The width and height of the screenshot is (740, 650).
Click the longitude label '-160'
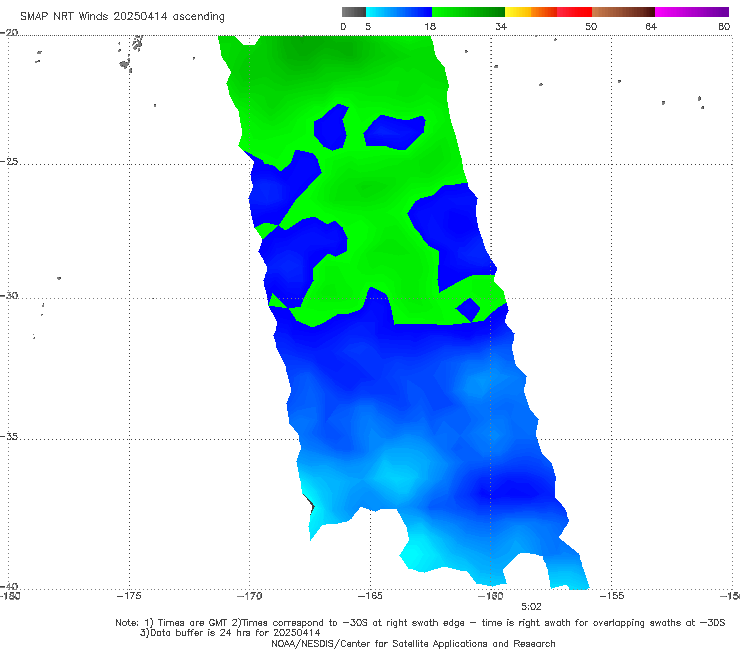pyautogui.click(x=491, y=596)
